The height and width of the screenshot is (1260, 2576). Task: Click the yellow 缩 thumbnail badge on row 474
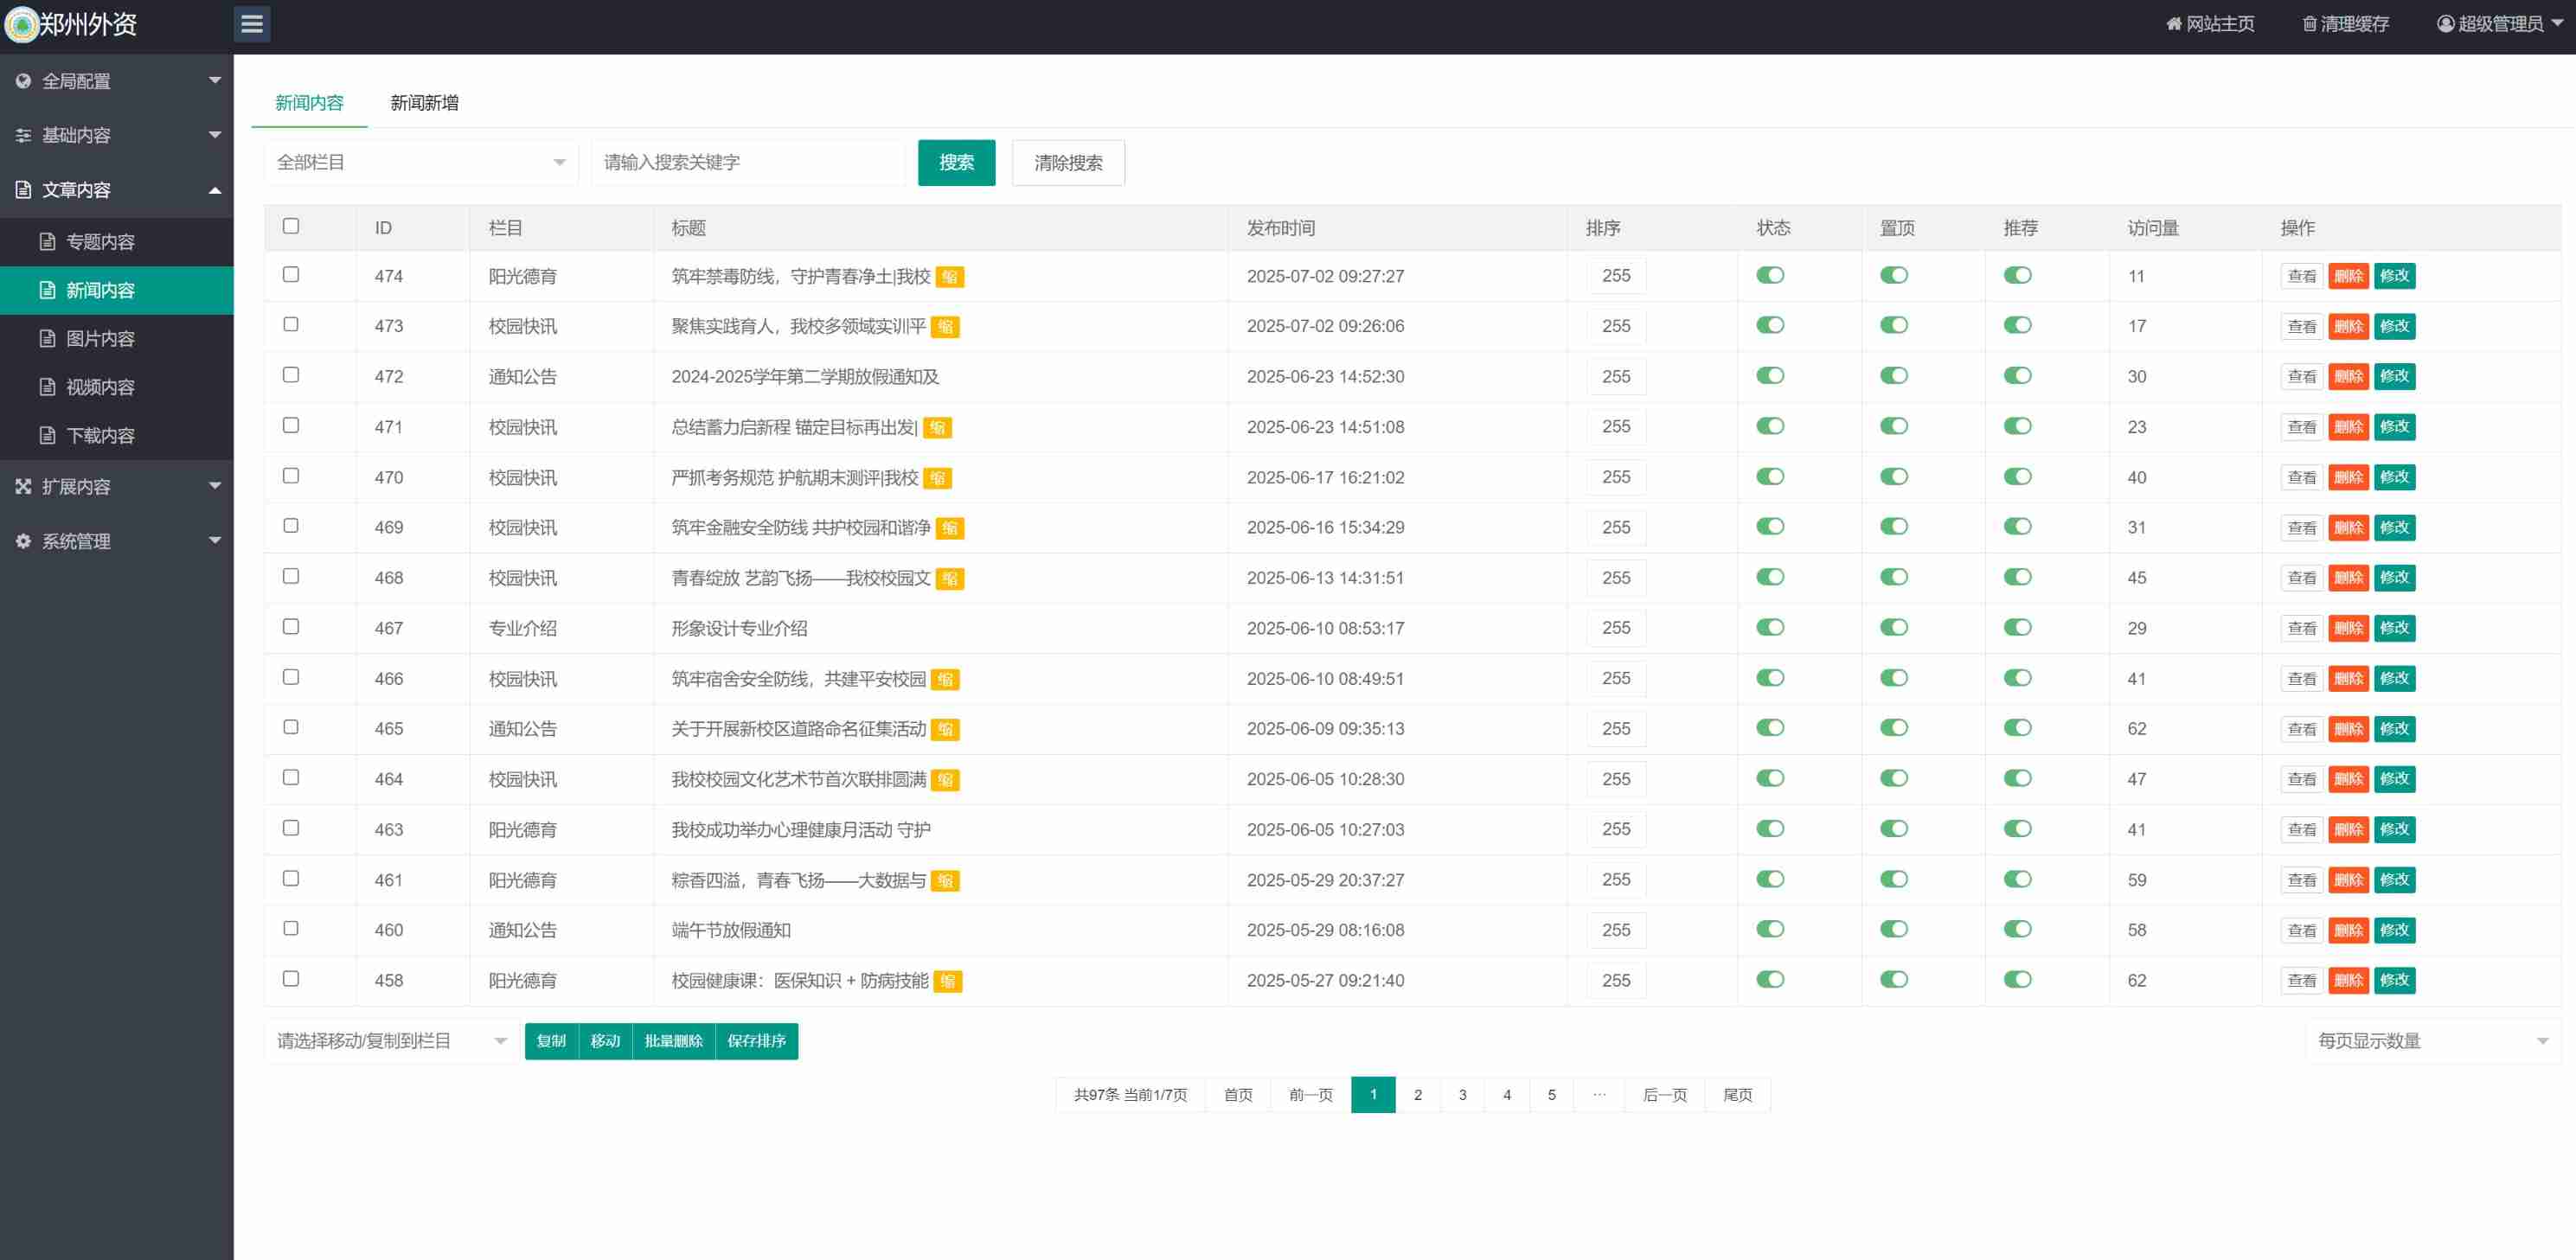click(949, 277)
